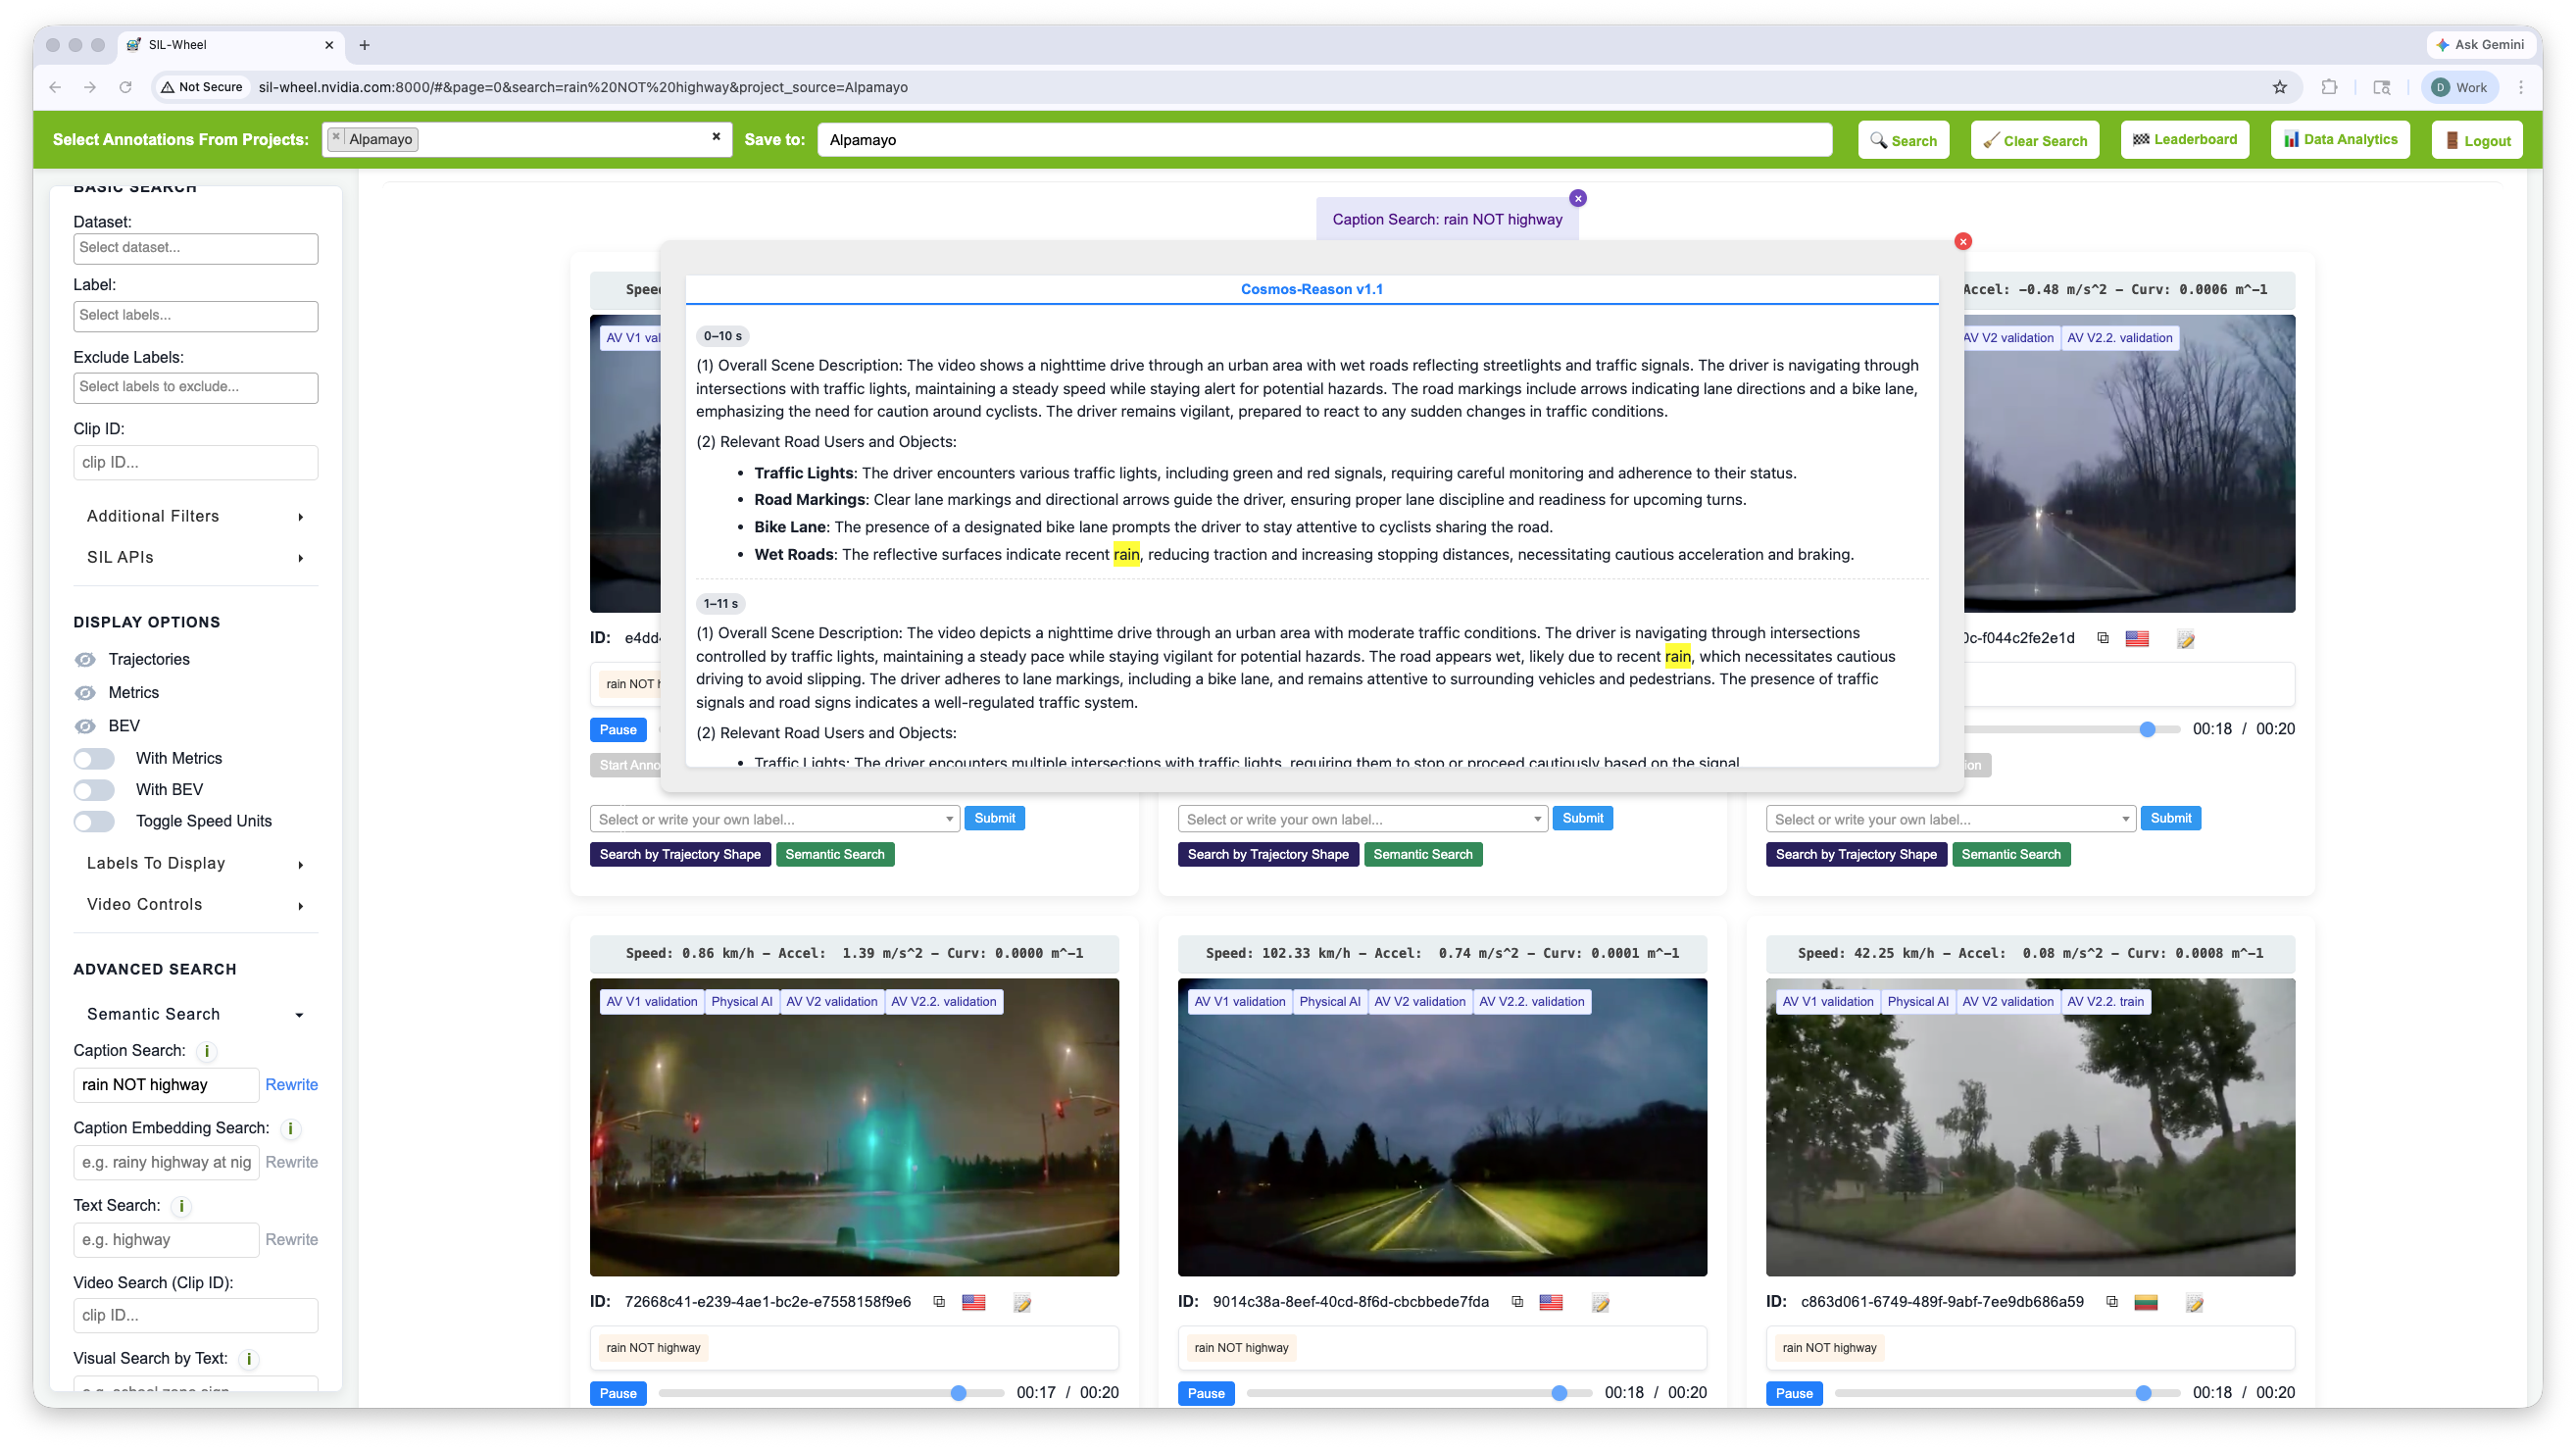This screenshot has height=1449, width=2576.
Task: Reload the page
Action: [x=125, y=87]
